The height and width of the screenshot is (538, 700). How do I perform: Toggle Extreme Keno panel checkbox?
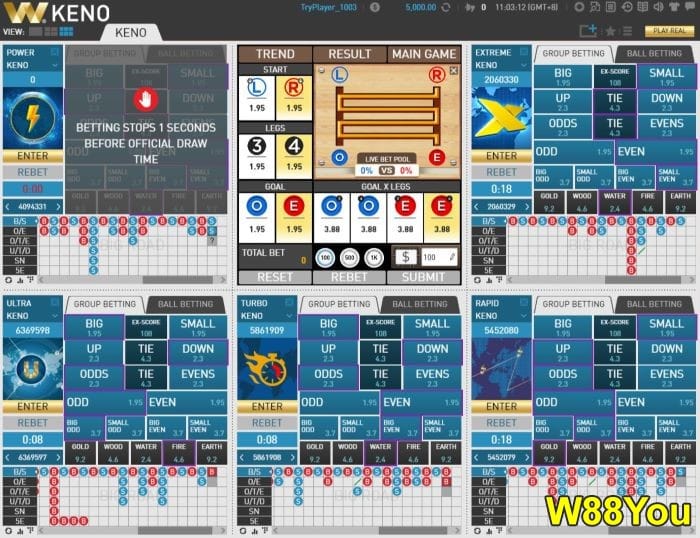click(524, 52)
